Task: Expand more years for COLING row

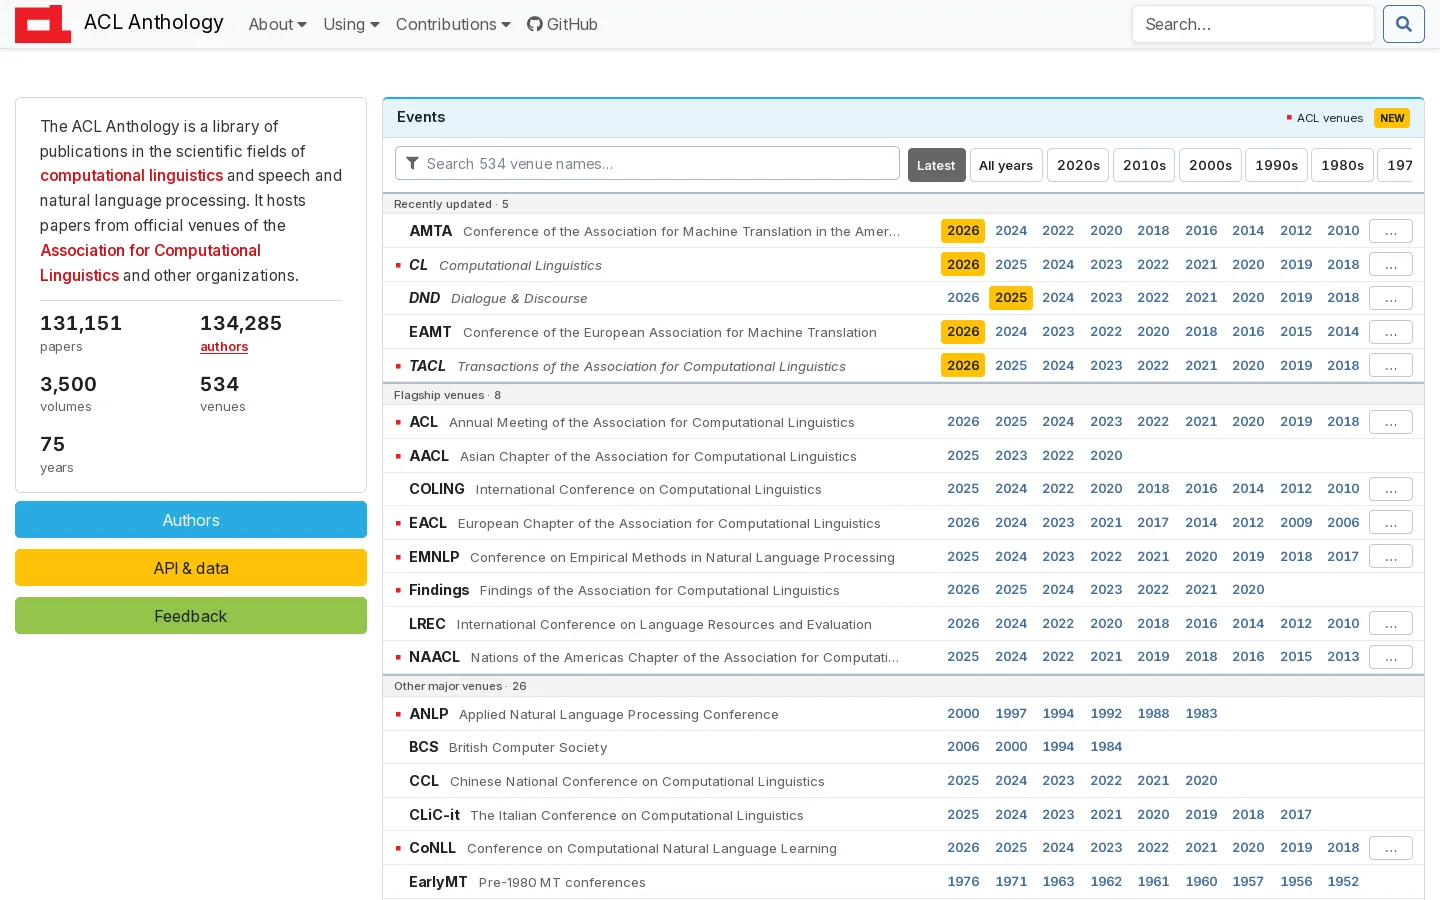Action: [1390, 489]
